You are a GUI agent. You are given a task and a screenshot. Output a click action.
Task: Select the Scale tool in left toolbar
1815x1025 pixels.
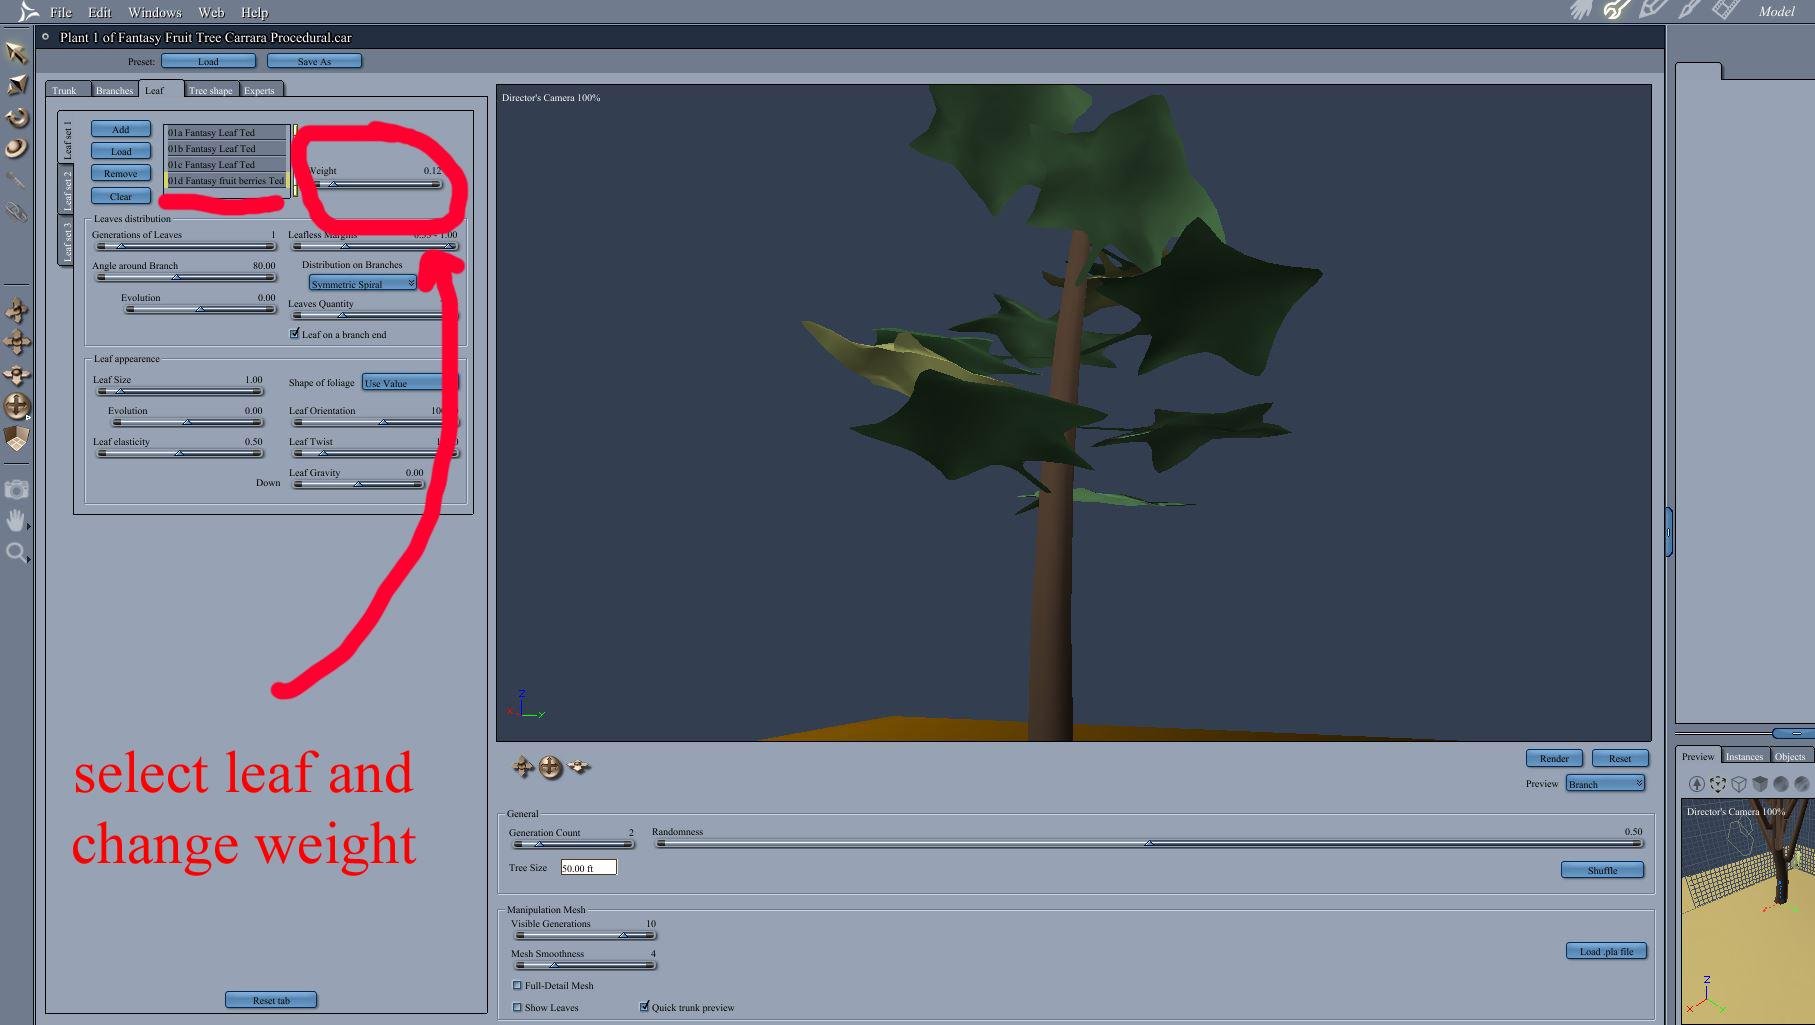pyautogui.click(x=16, y=85)
